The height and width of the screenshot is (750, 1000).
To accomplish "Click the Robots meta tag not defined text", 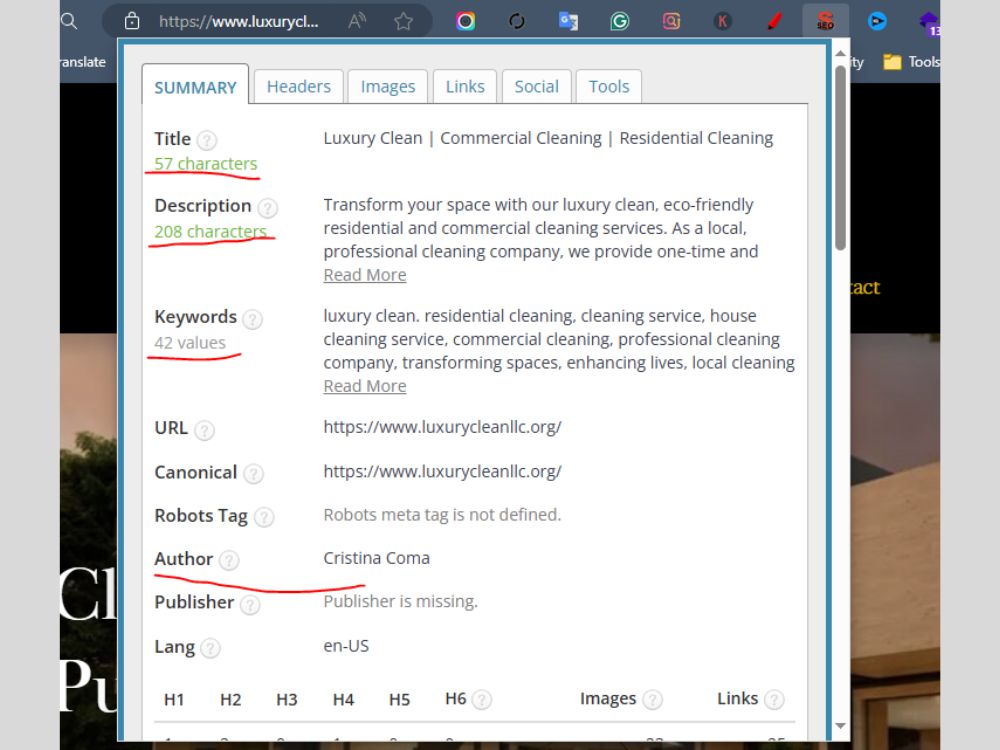I will (442, 515).
